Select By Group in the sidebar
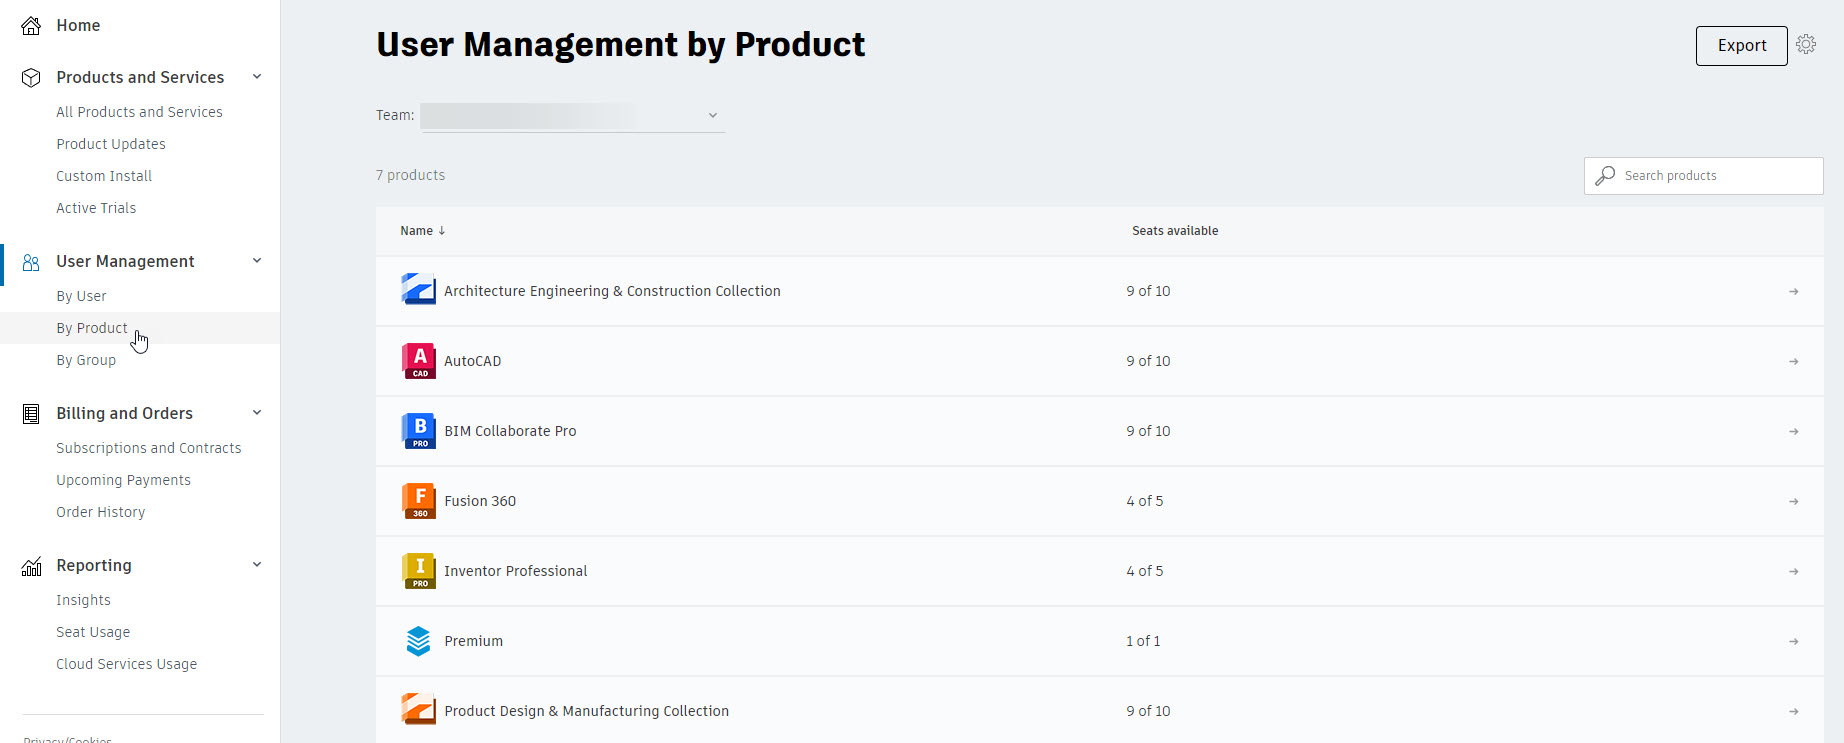This screenshot has width=1844, height=743. 86,360
